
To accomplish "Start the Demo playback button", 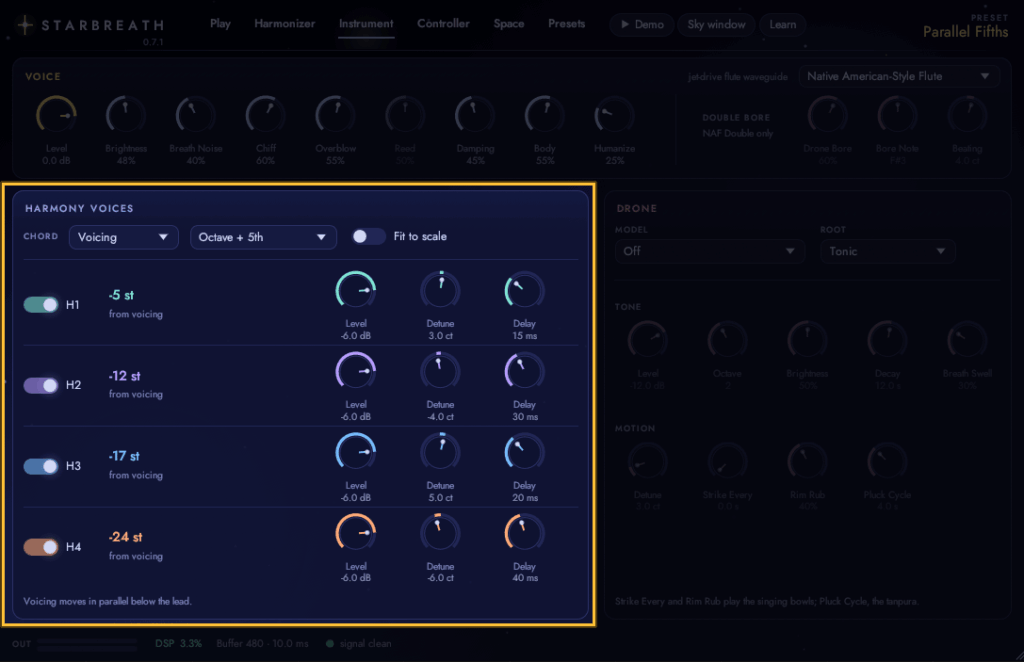I will [x=642, y=25].
